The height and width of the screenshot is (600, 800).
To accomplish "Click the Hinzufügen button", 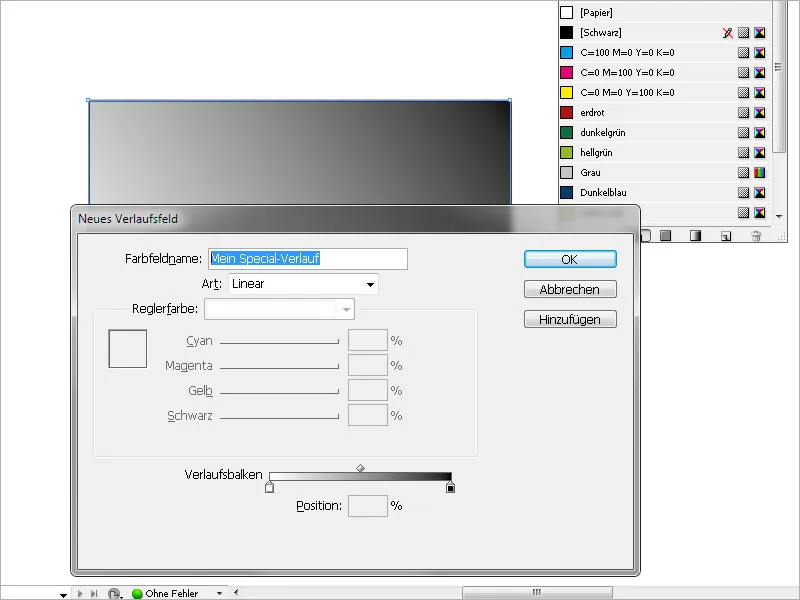I will pyautogui.click(x=570, y=319).
